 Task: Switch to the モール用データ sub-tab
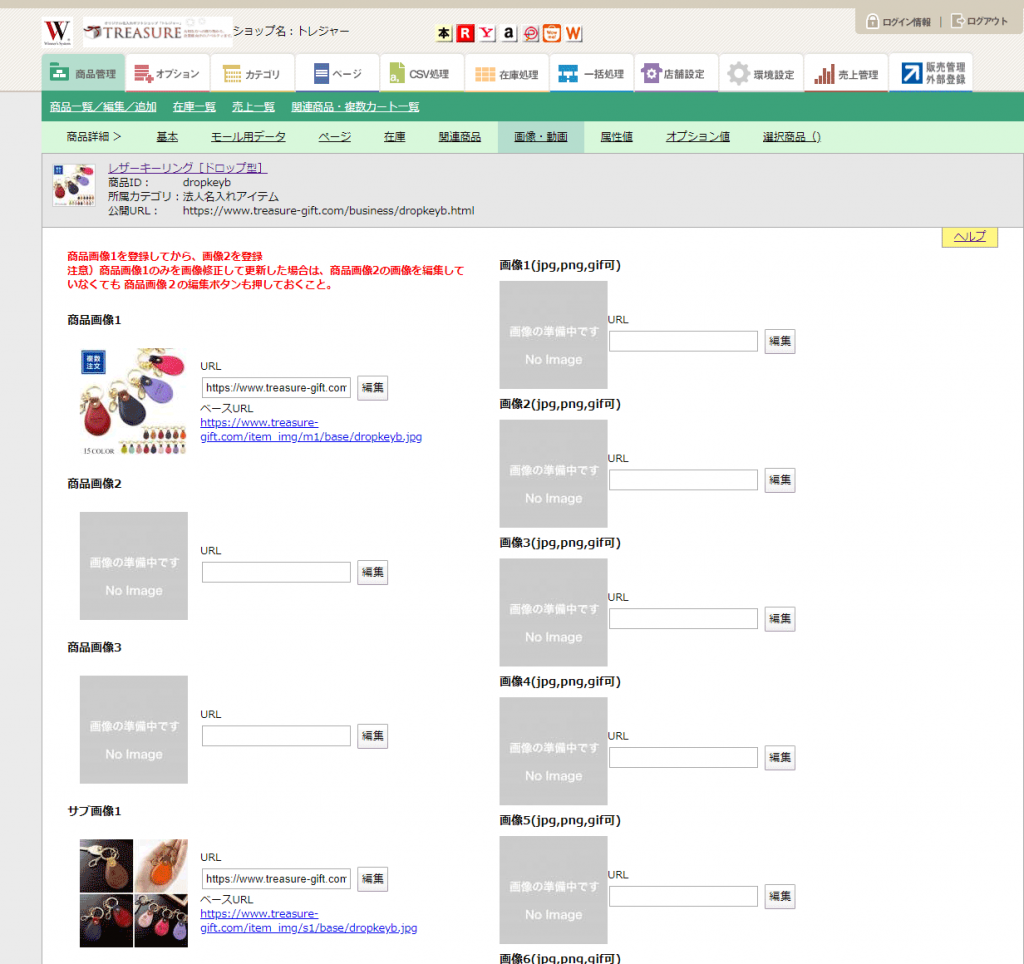(x=248, y=137)
